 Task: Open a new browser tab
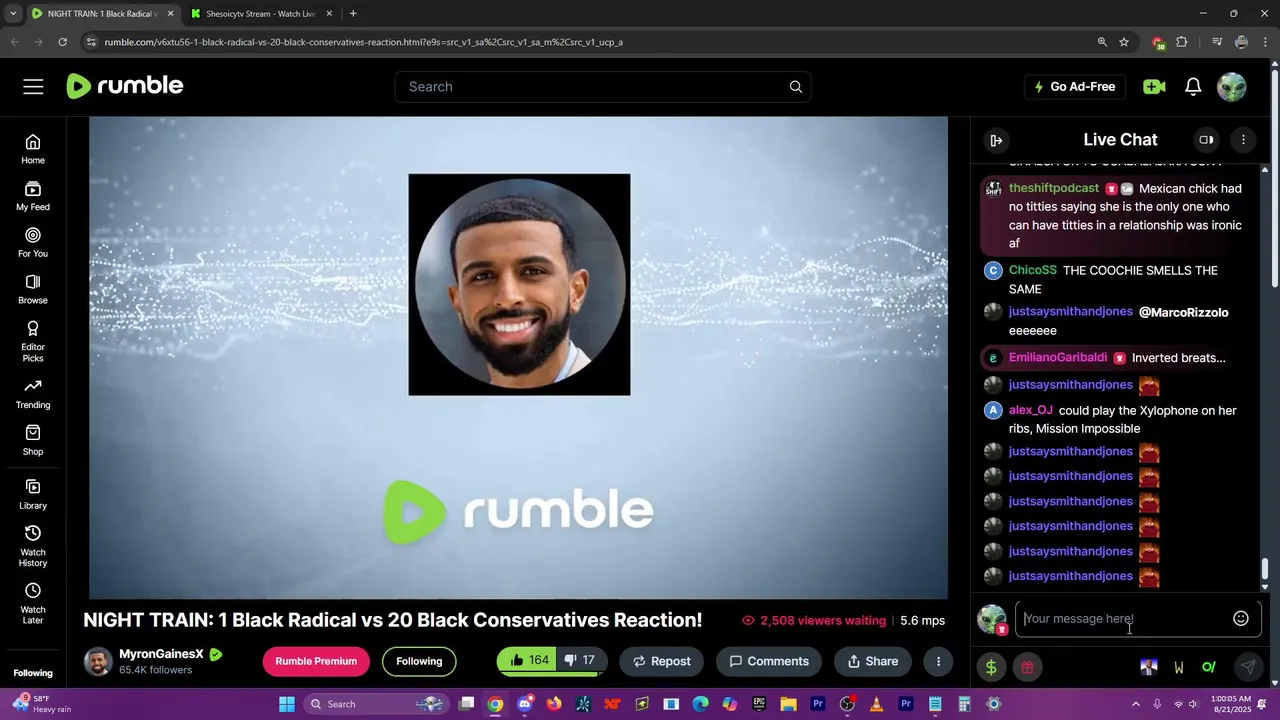353,14
